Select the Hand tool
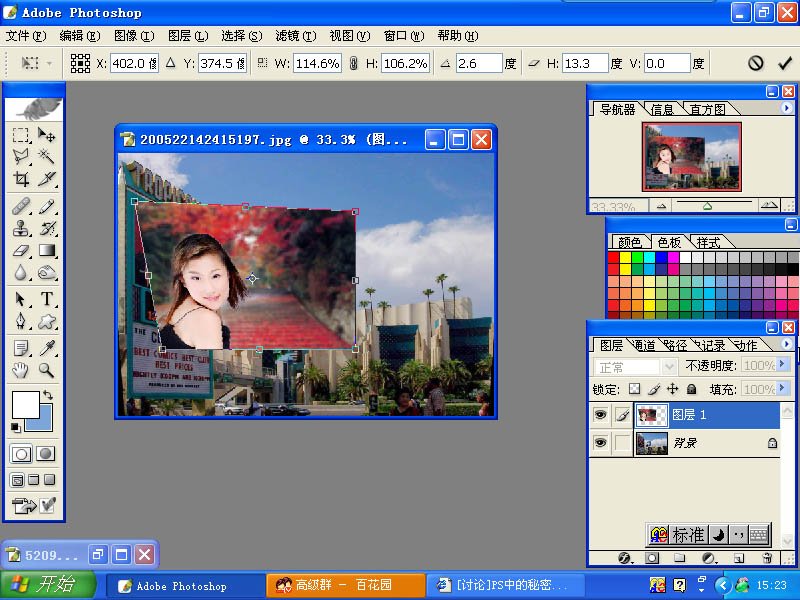Viewport: 800px width, 600px height. tap(21, 371)
